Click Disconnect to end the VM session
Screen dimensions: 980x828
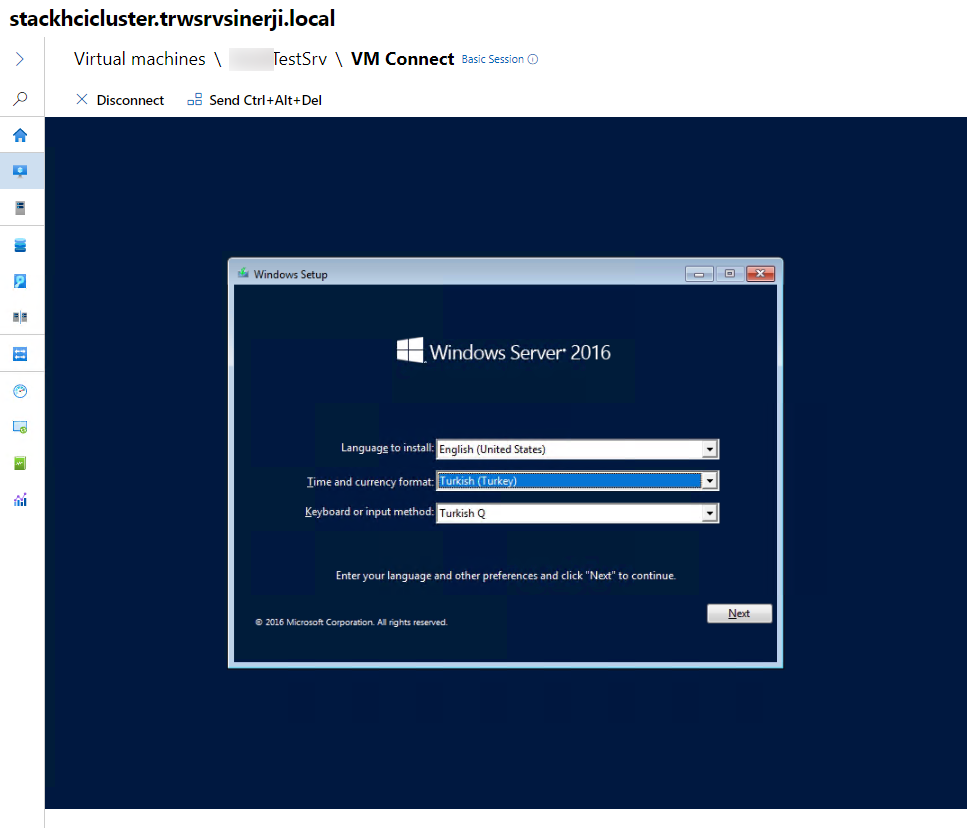coord(119,100)
